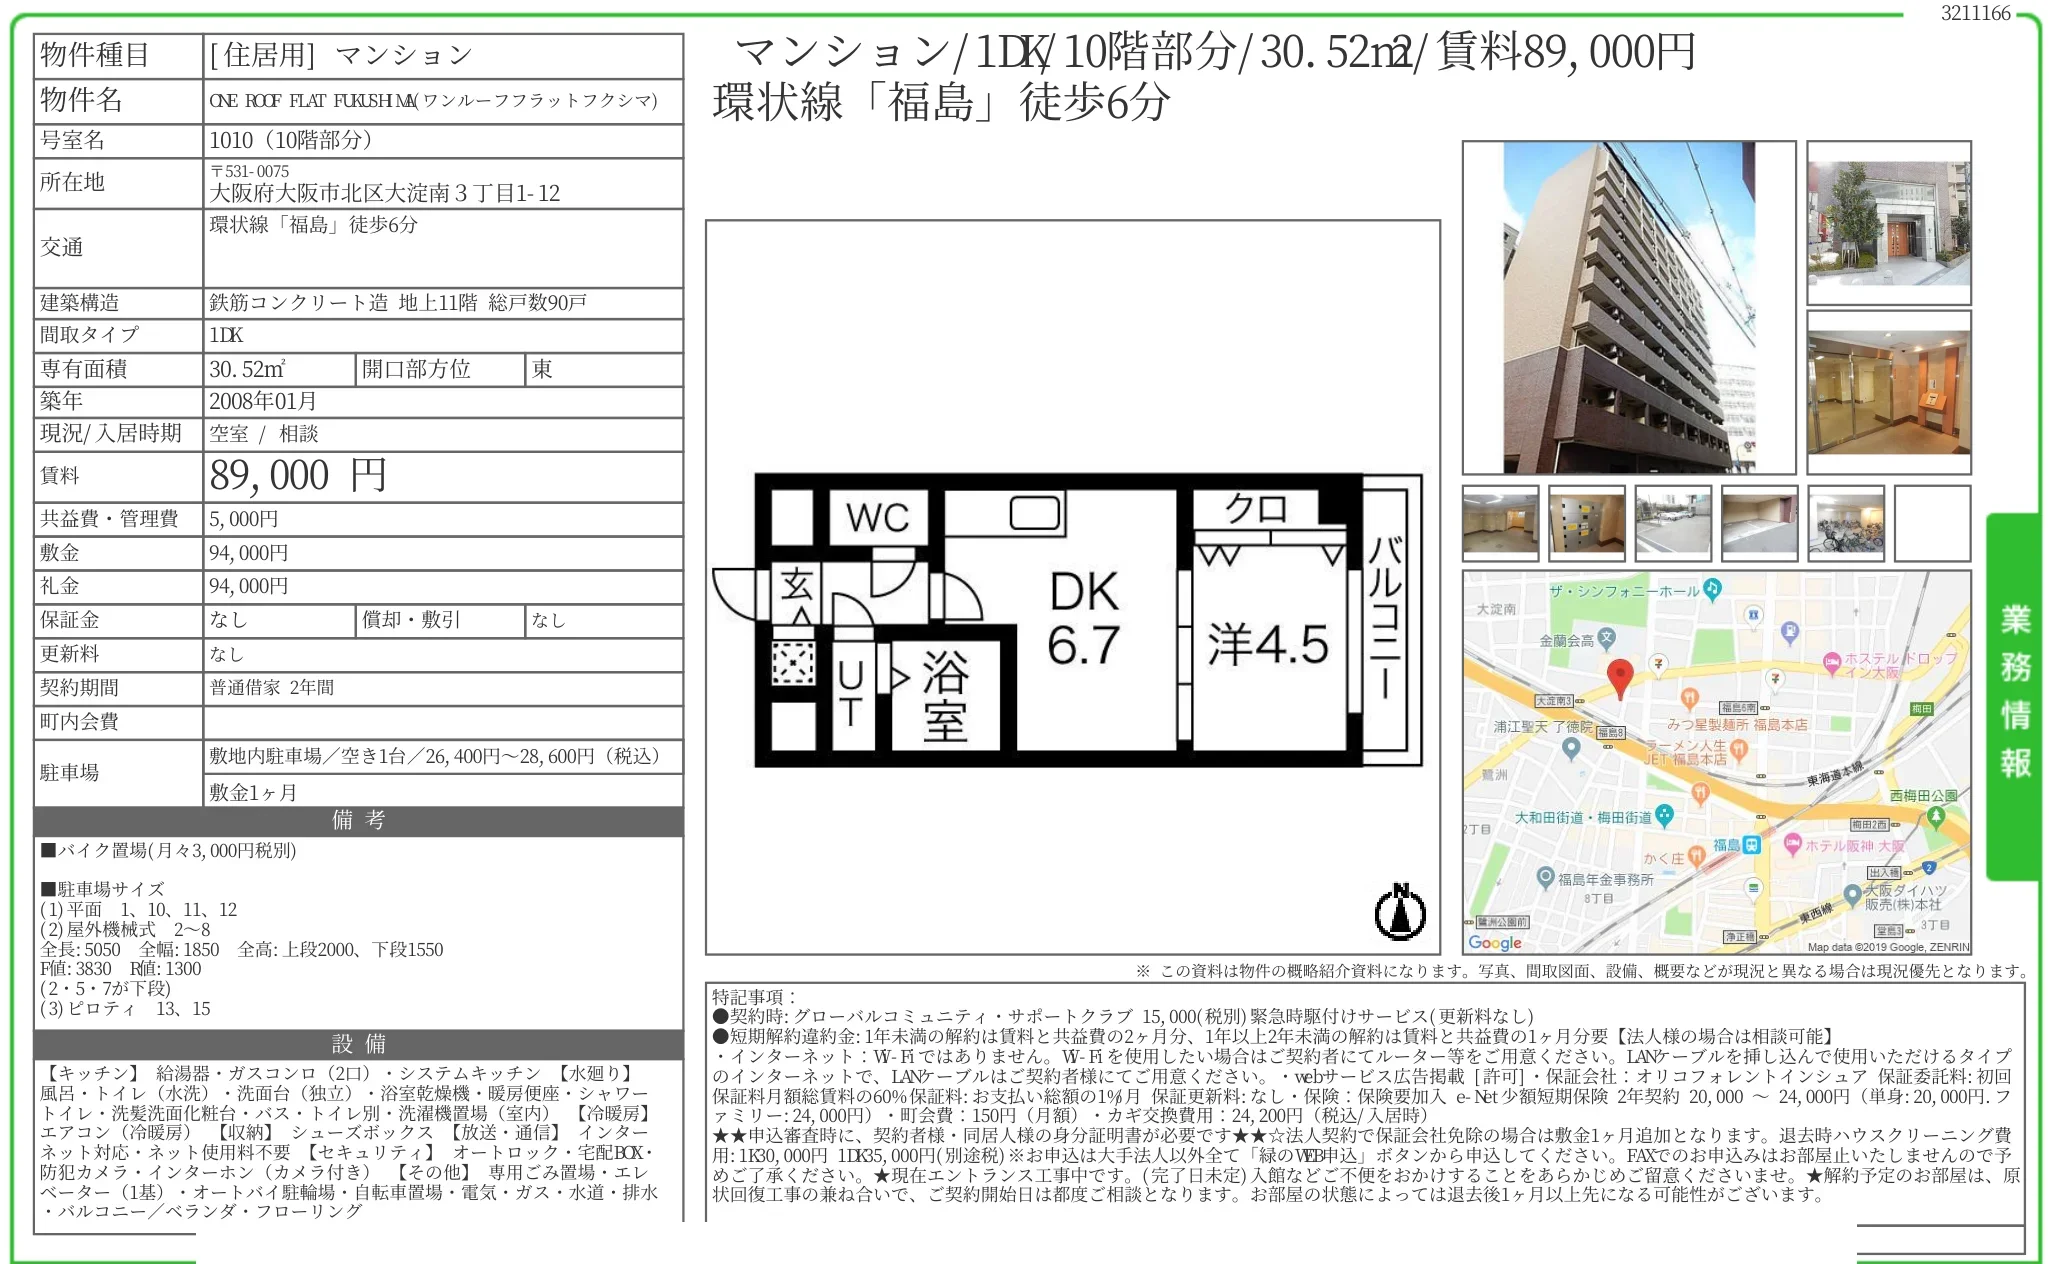The width and height of the screenshot is (2056, 1264).
Task: Open the delivery lockers photo thumbnail
Action: click(1586, 523)
